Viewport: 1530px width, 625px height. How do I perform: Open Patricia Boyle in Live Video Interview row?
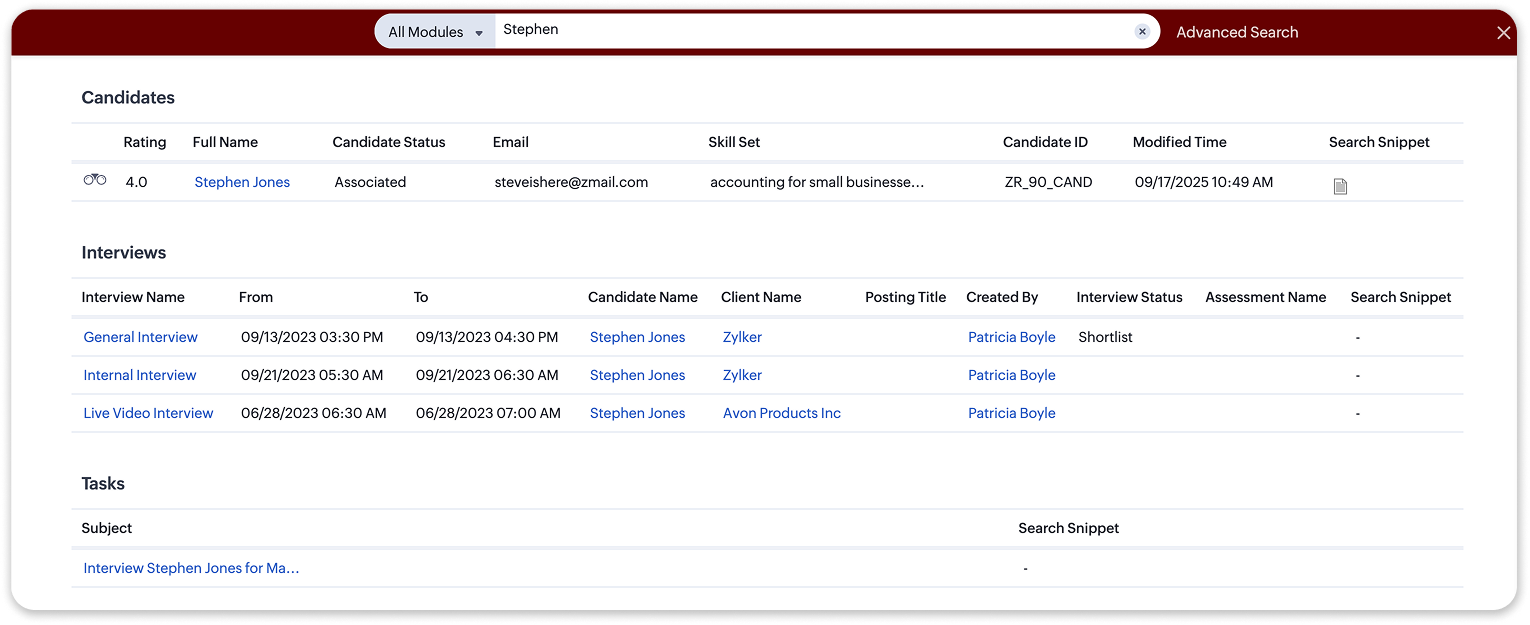tap(1011, 413)
